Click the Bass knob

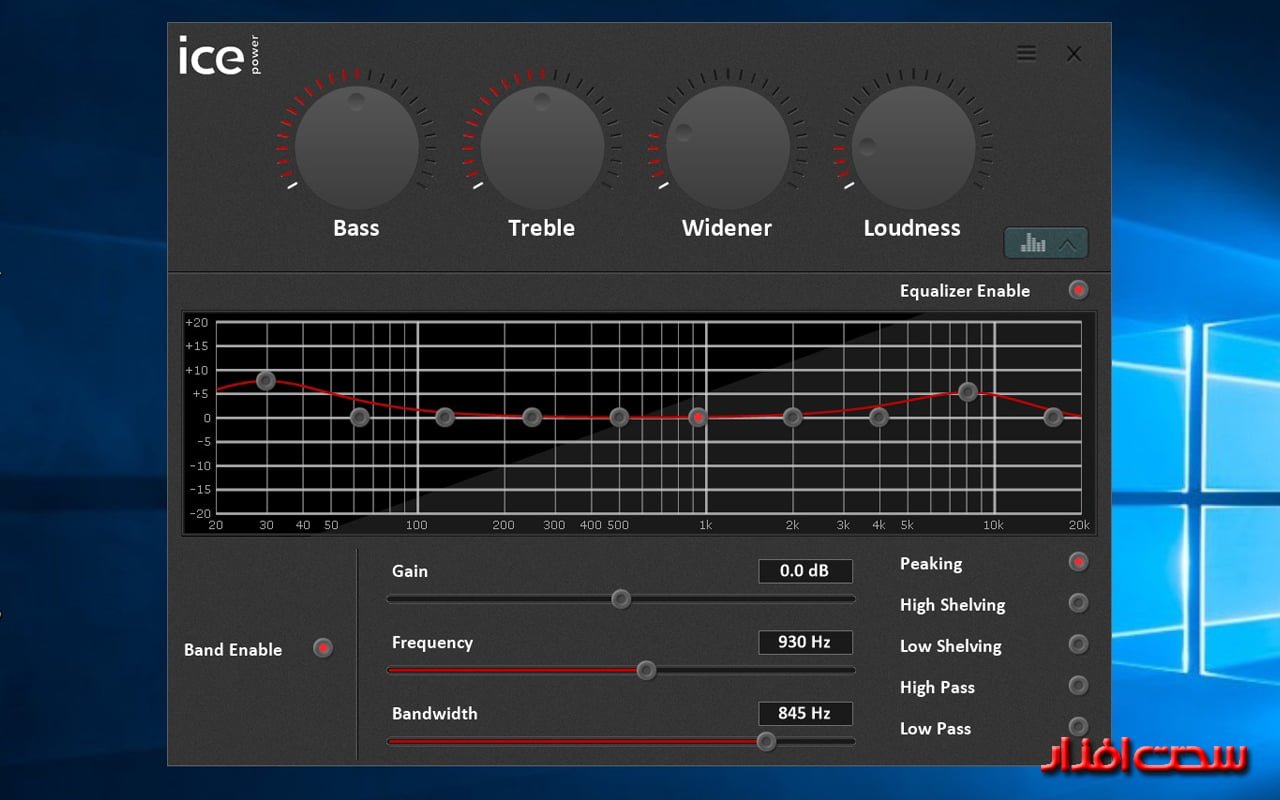356,147
